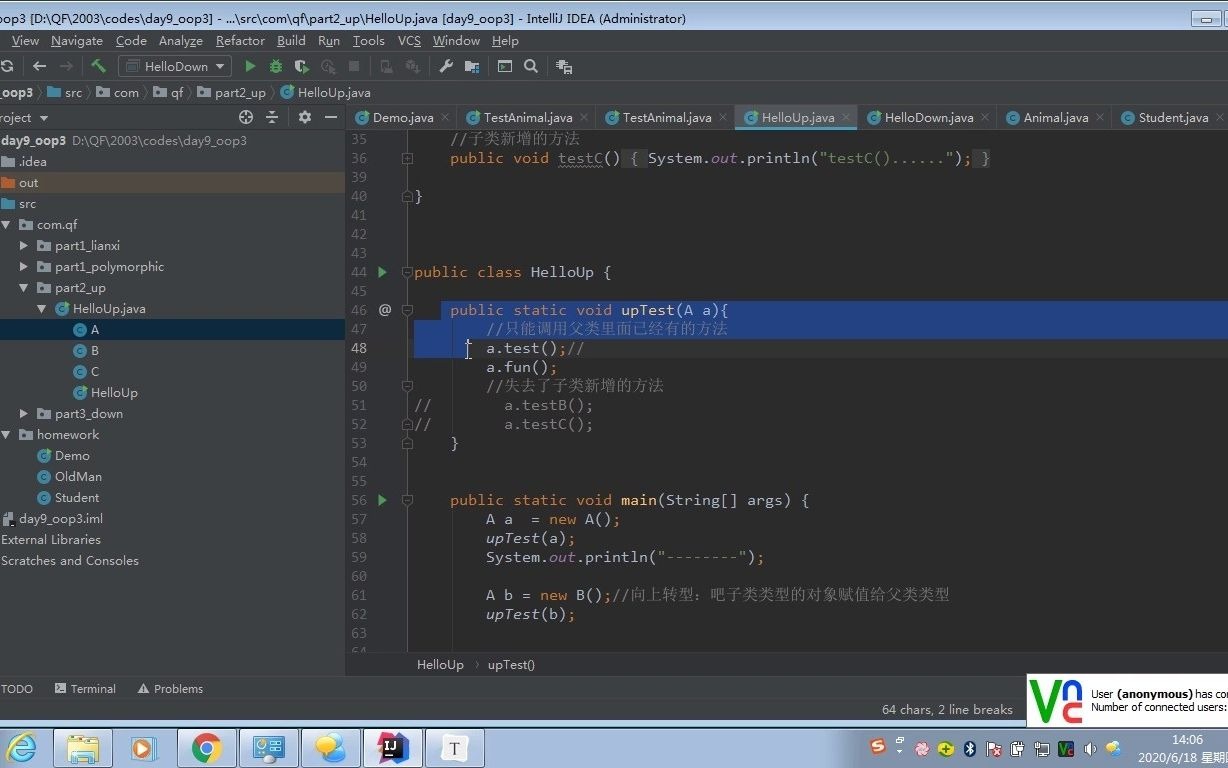The image size is (1228, 768).
Task: Expand the part3_down package
Action: coord(24,413)
